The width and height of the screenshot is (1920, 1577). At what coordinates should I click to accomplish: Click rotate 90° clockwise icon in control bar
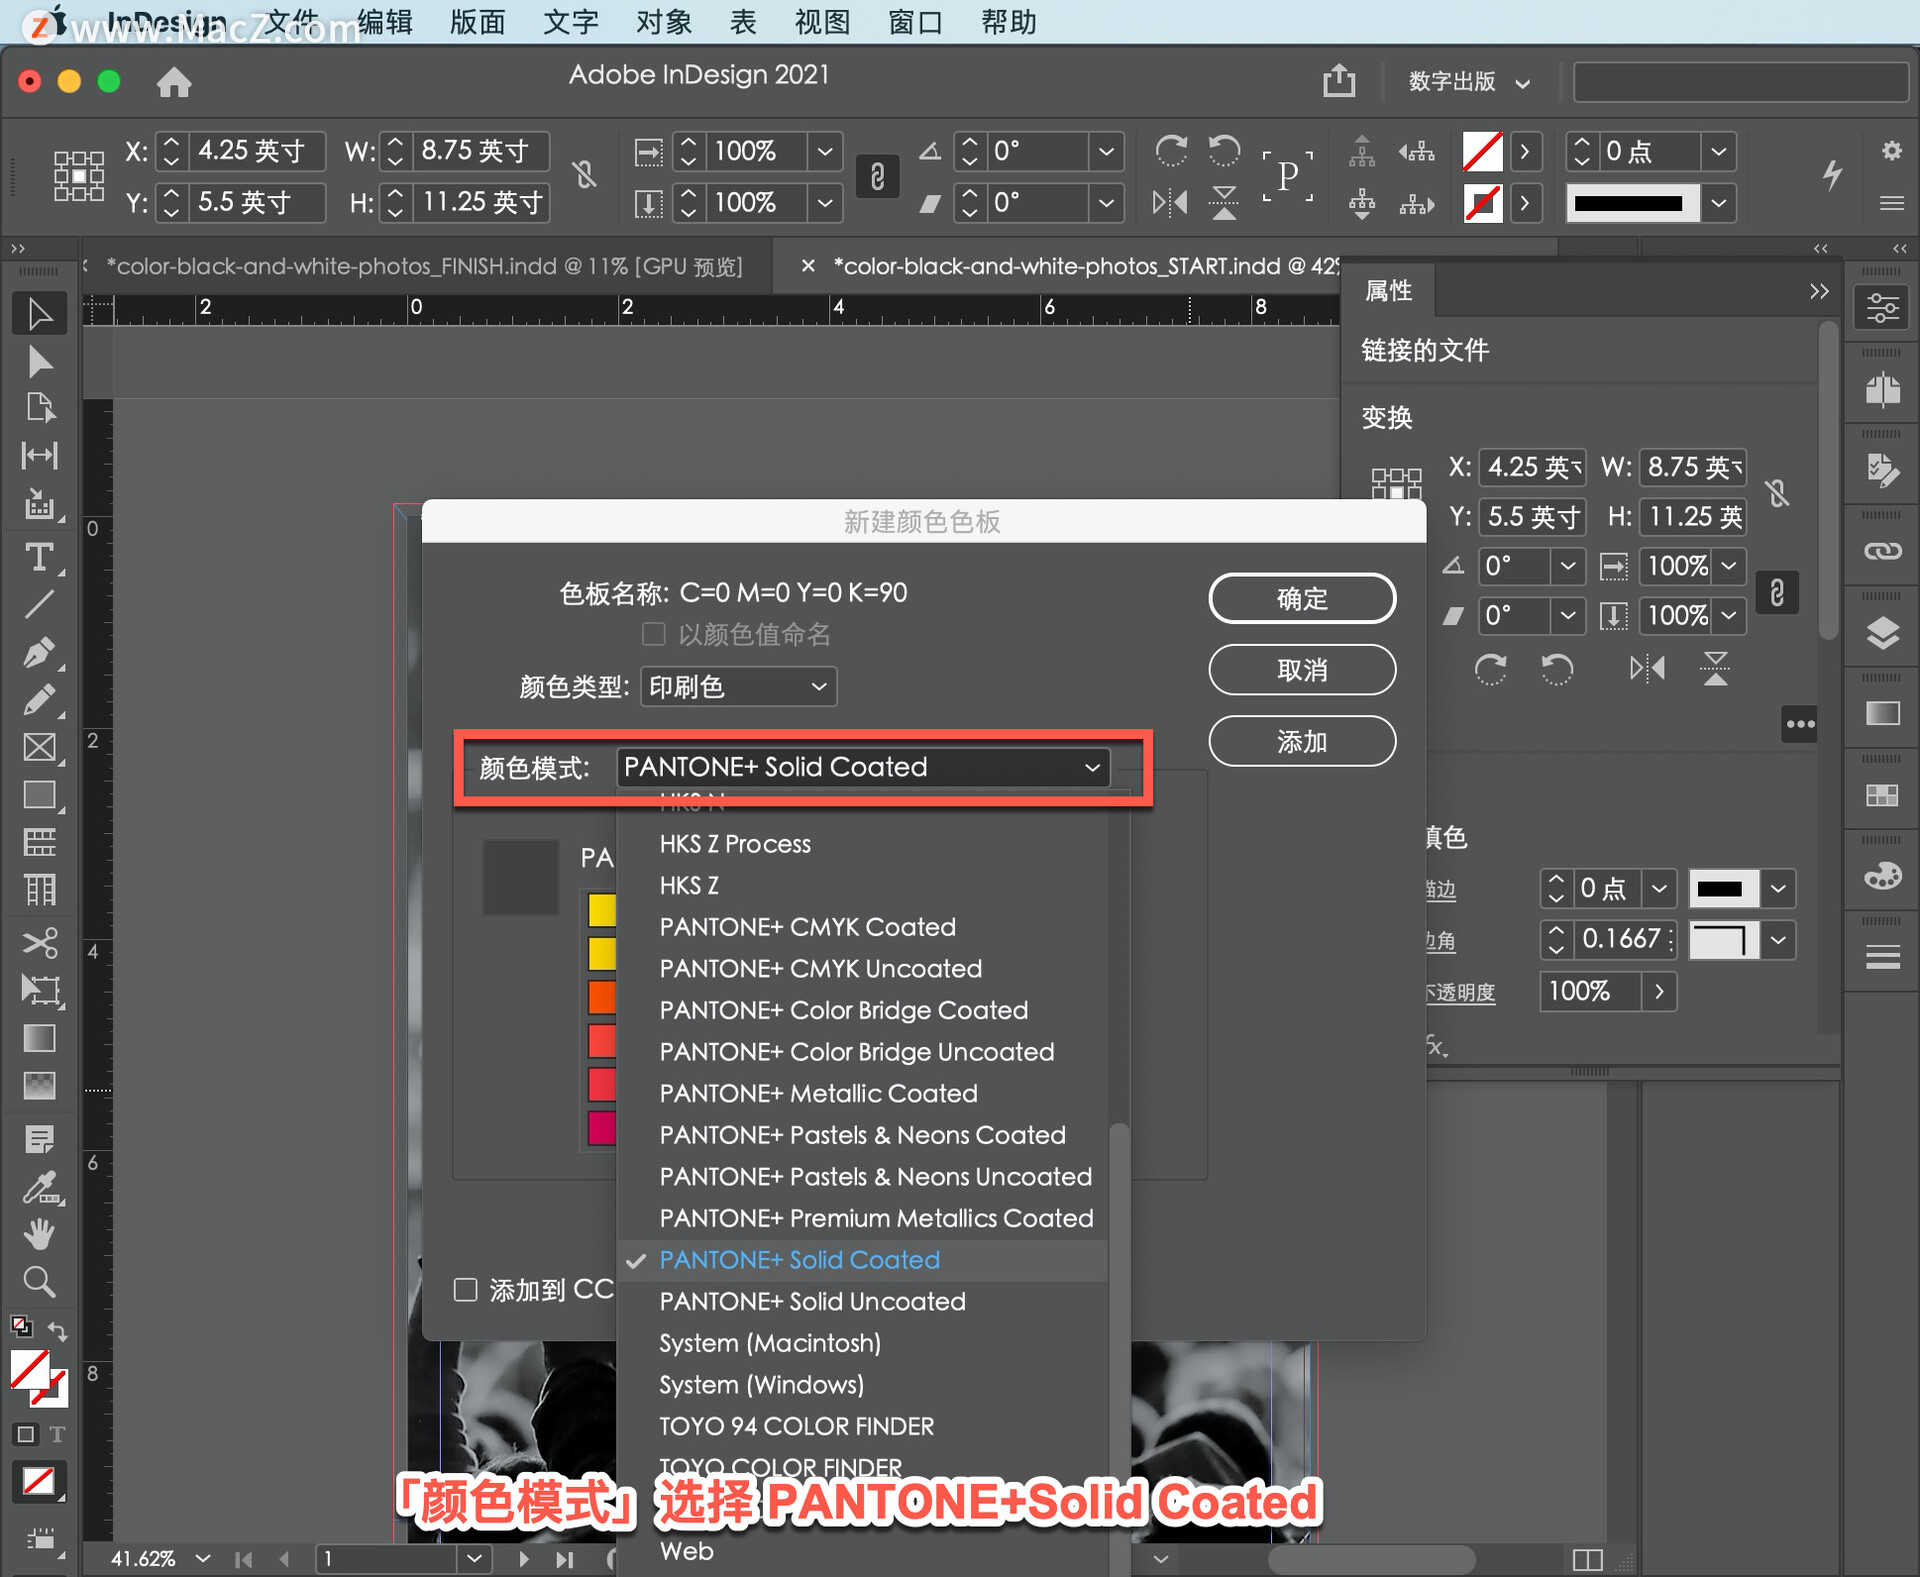pyautogui.click(x=1171, y=151)
